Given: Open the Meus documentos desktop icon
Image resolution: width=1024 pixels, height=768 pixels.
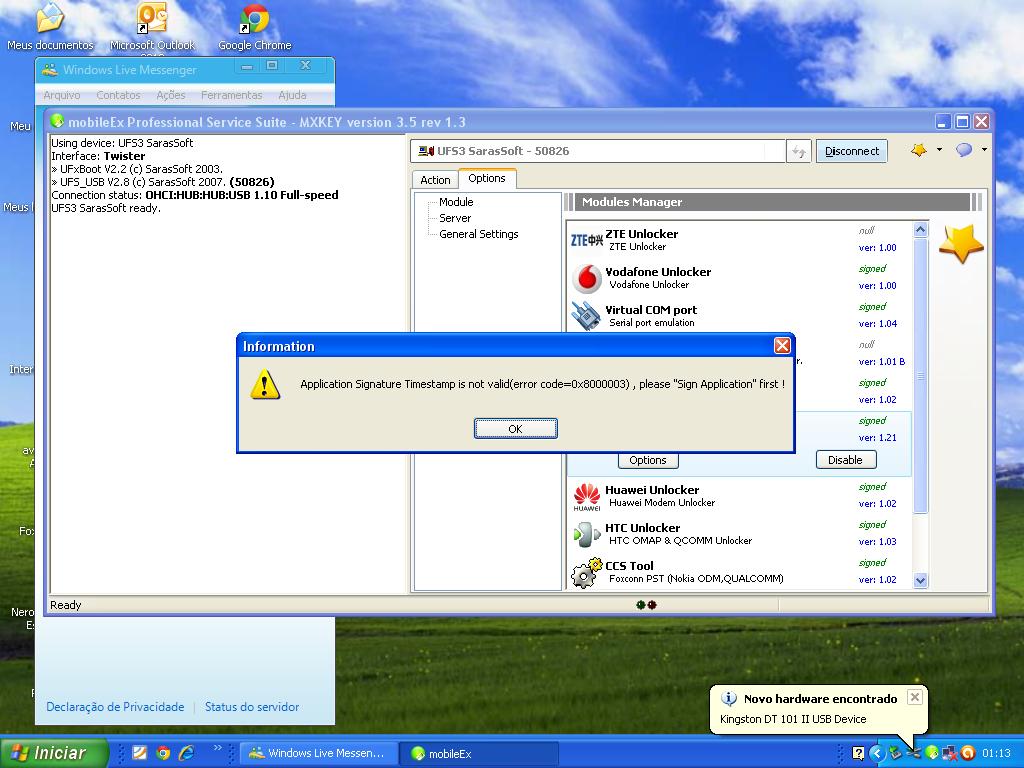Looking at the screenshot, I should pyautogui.click(x=50, y=26).
